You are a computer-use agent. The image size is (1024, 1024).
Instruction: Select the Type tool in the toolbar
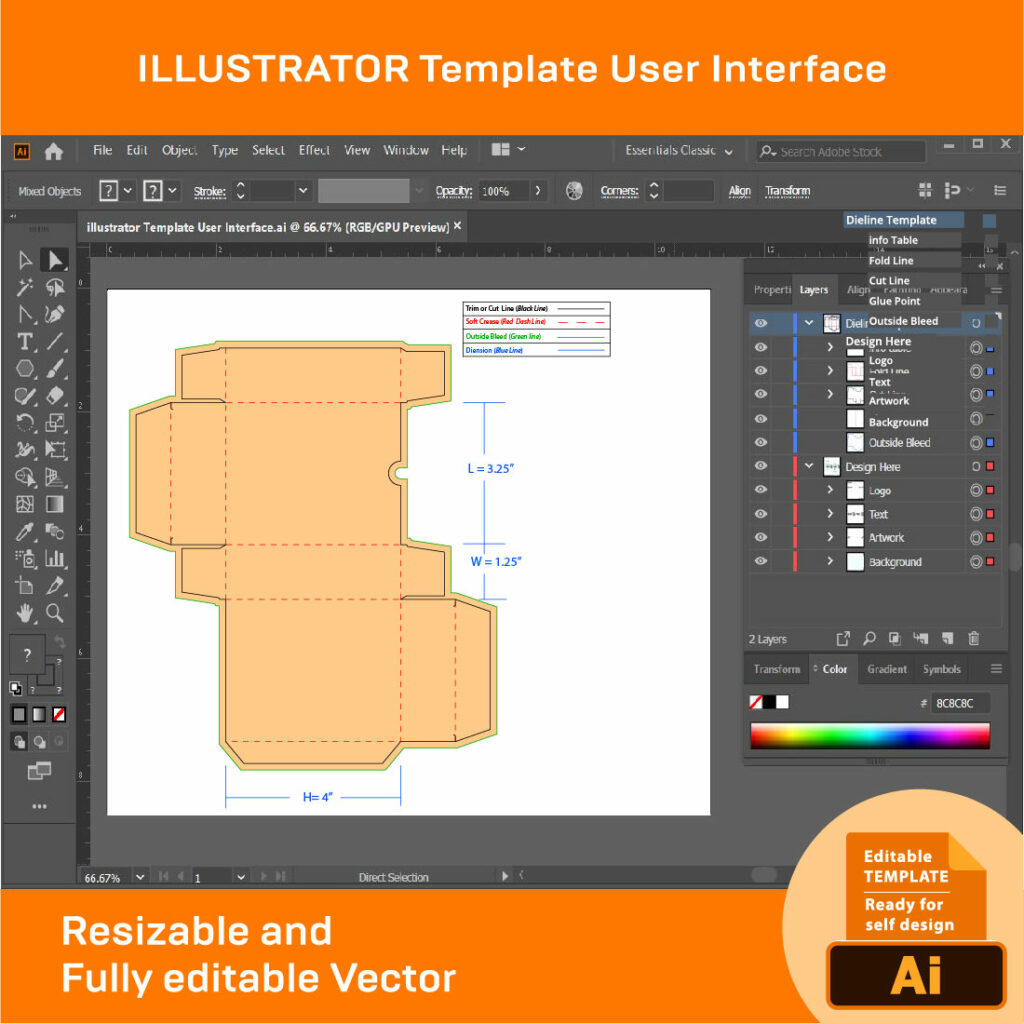[x=25, y=339]
